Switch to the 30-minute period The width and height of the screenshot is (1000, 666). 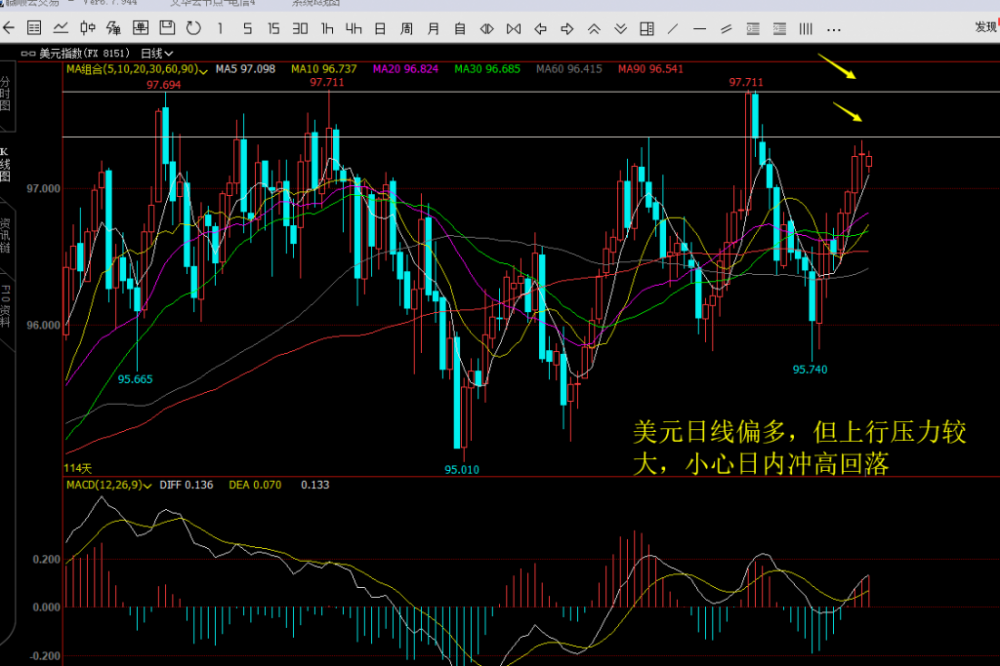click(x=300, y=28)
